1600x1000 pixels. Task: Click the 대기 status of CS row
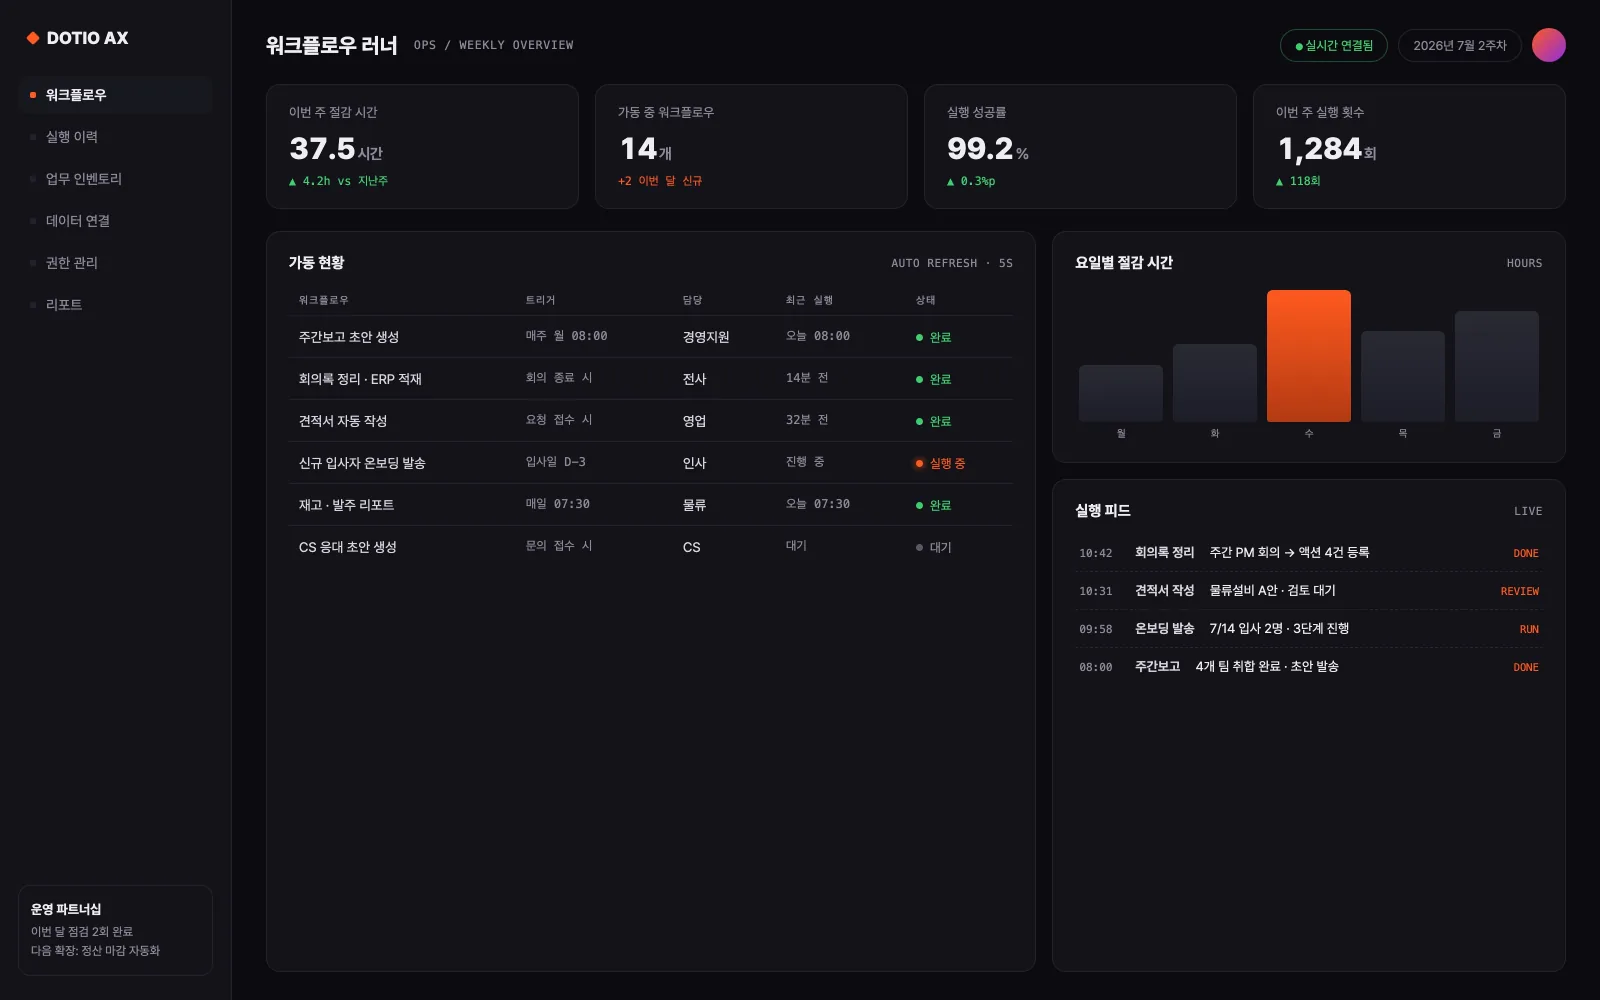934,547
